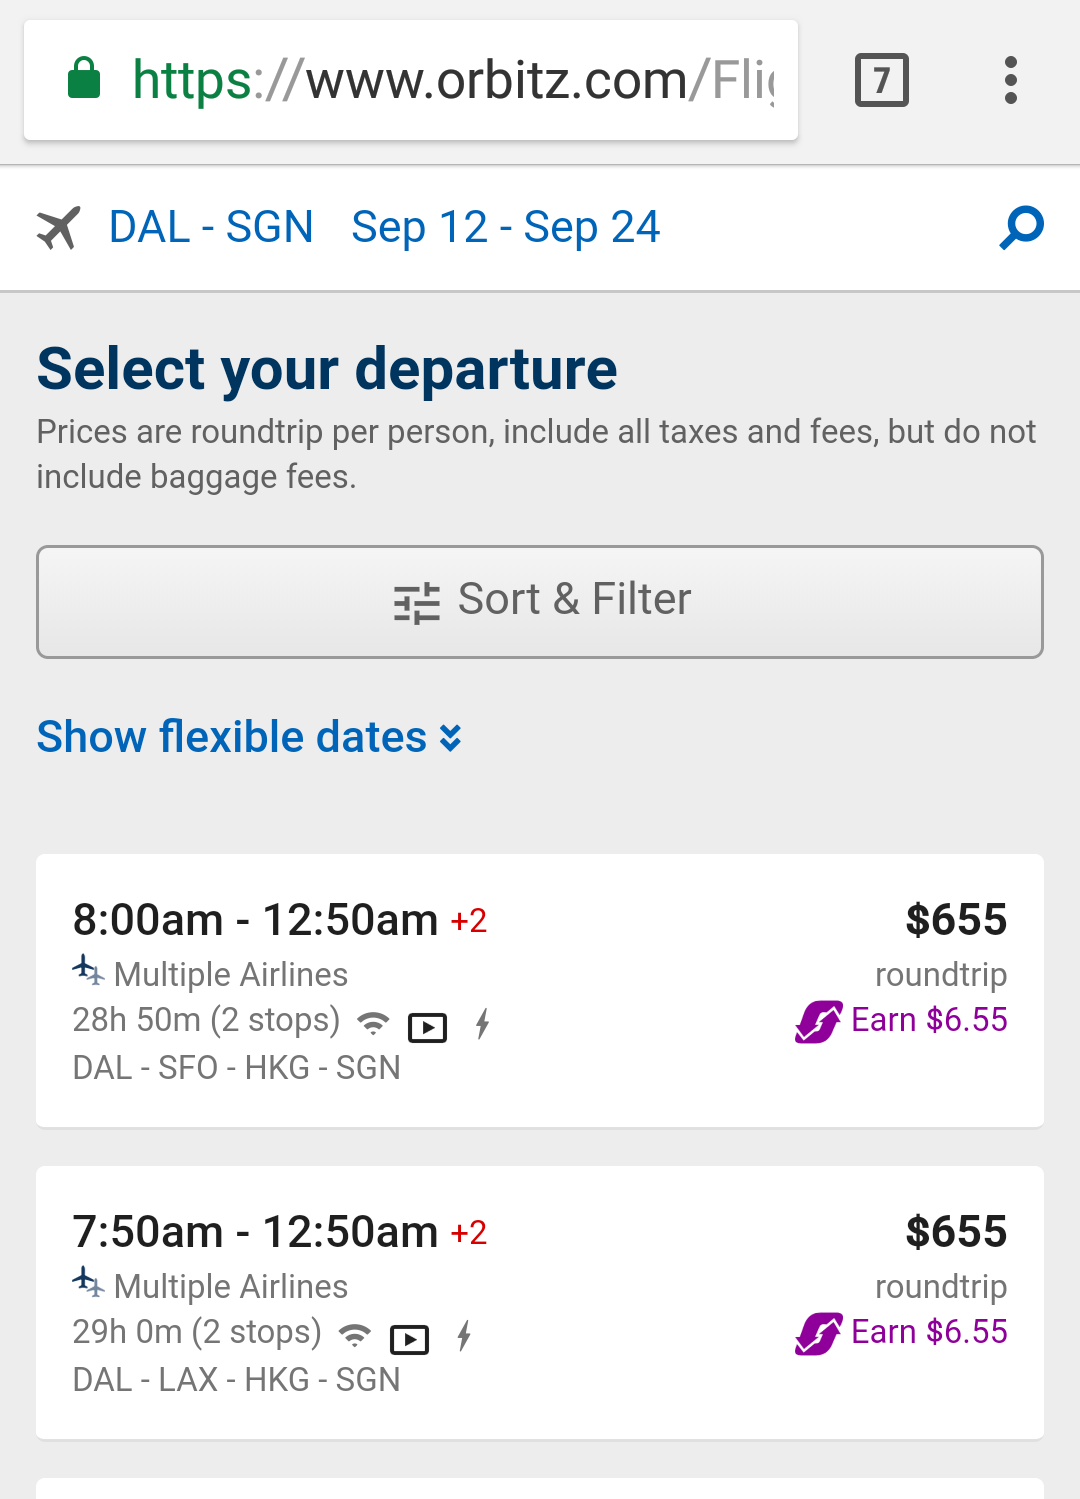This screenshot has width=1080, height=1499.
Task: Click video entertainment icon on the 29h 0m flight
Action: (409, 1338)
